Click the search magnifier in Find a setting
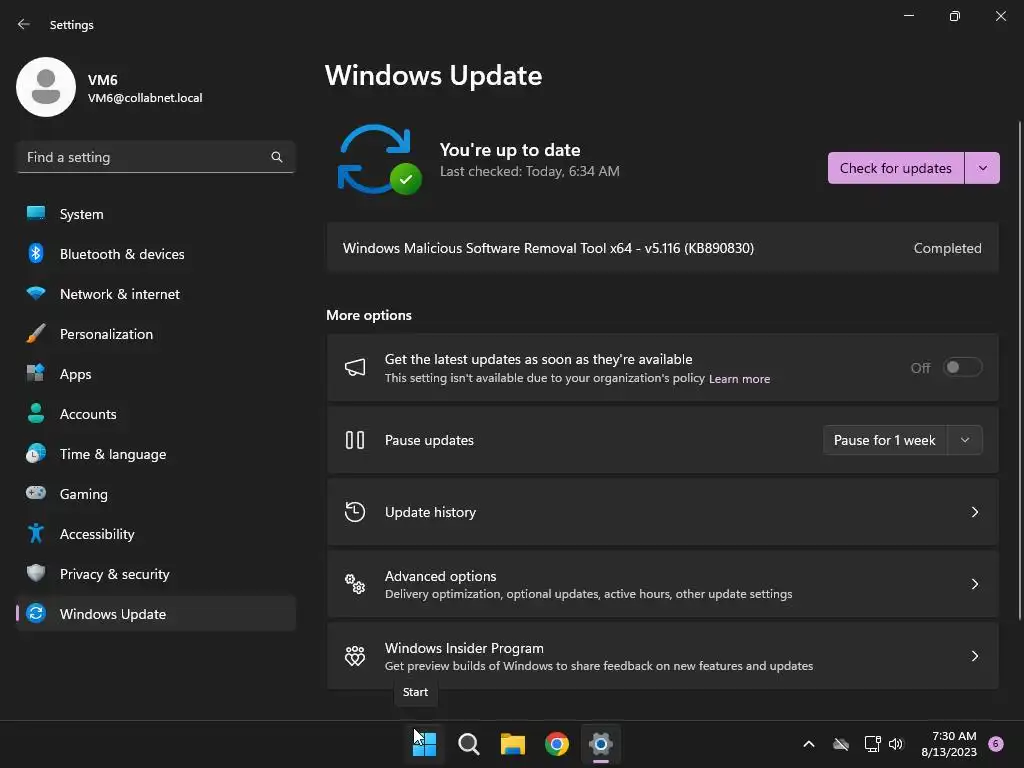Screen dimensions: 1024x768 tap(277, 157)
